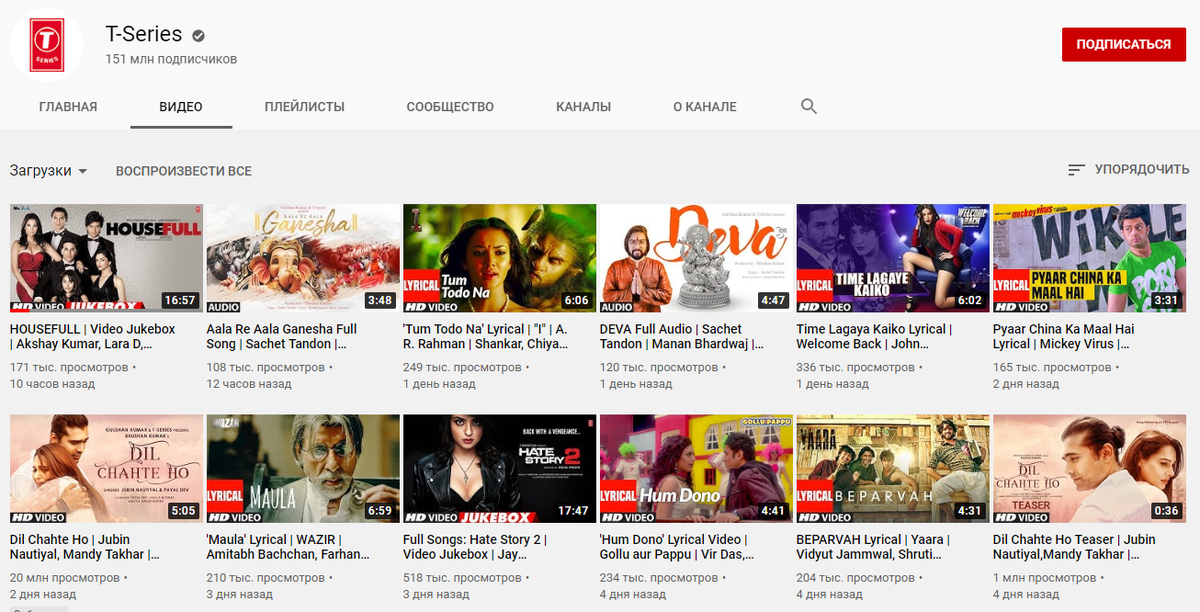Open the HOUSEFULL Video Jukebox thumbnail

[x=106, y=259]
